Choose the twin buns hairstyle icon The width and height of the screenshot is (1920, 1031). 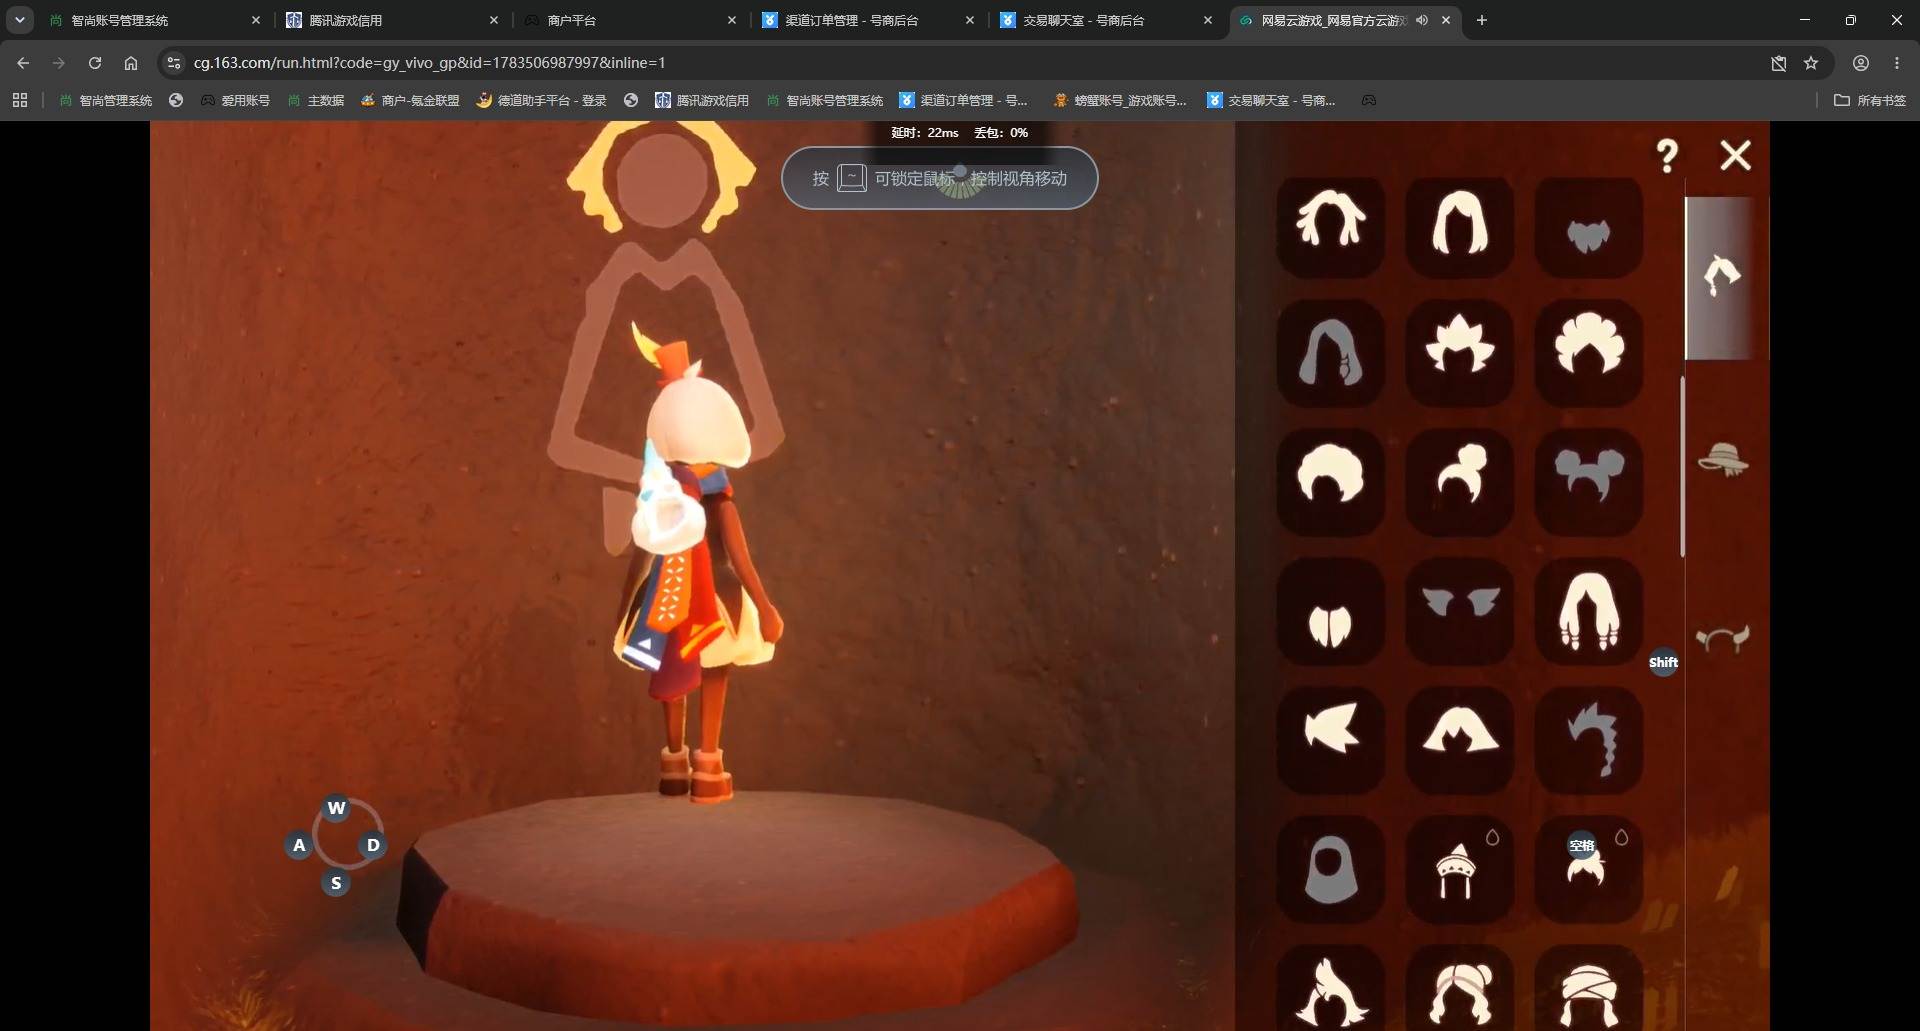click(x=1589, y=480)
